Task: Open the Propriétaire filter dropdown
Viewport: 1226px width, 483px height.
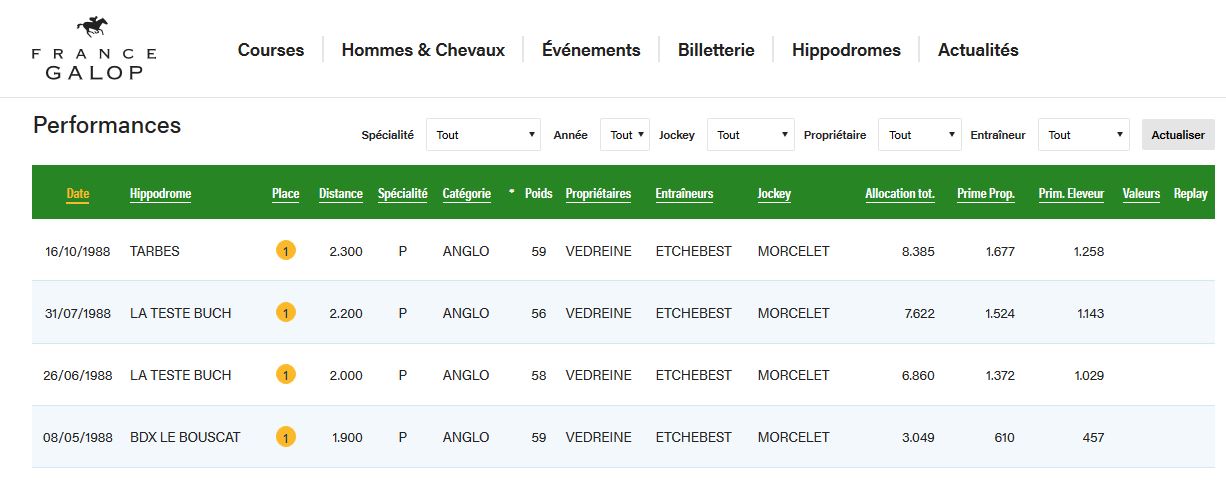Action: click(920, 135)
